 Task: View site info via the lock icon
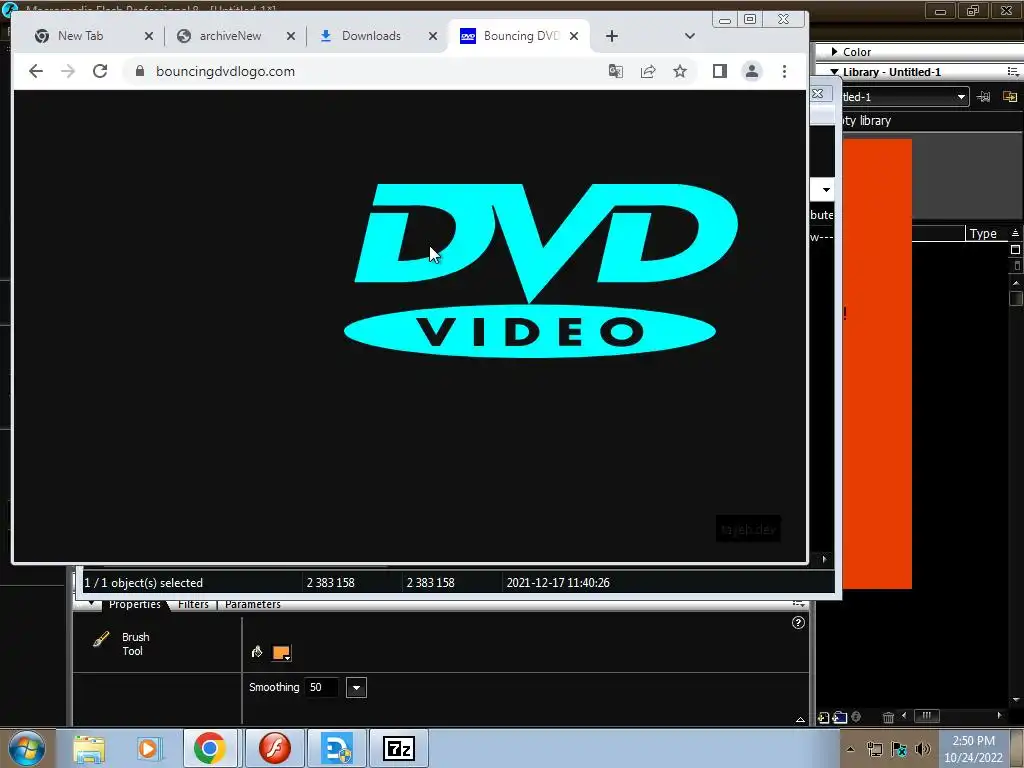pyautogui.click(x=139, y=71)
